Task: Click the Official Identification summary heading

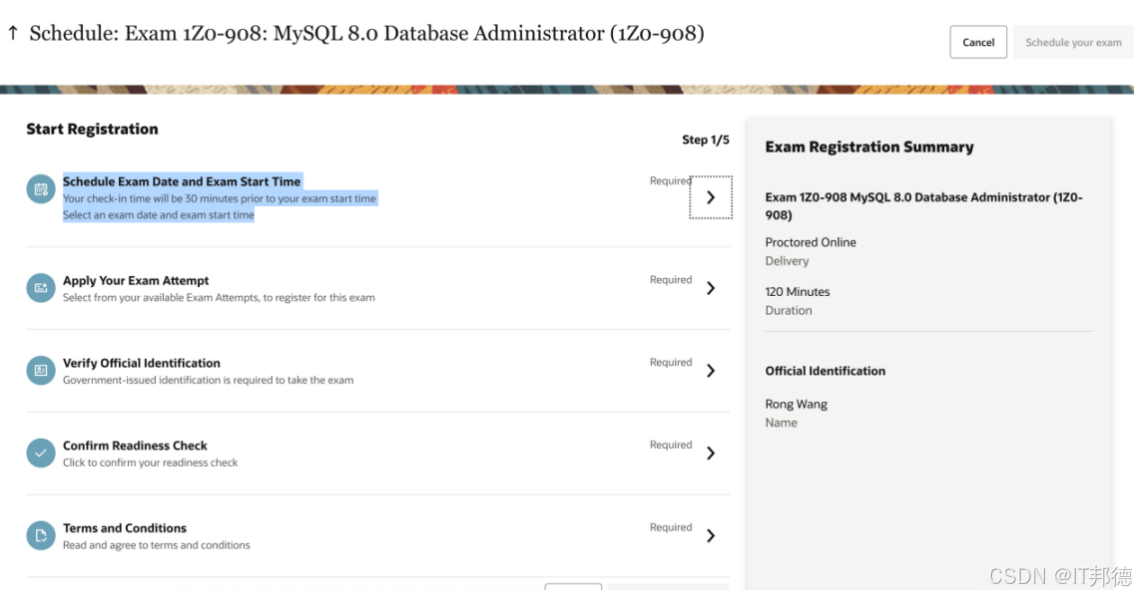Action: click(825, 371)
